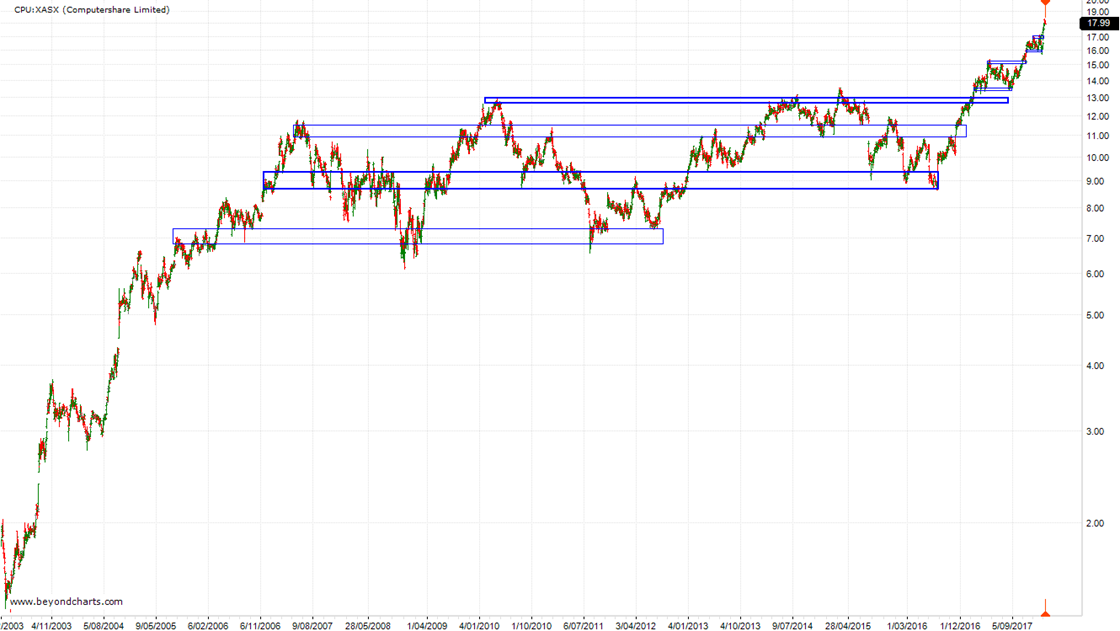Image resolution: width=1120 pixels, height=631 pixels.
Task: Select the small blue rectangle near 15.00
Action: coord(1005,63)
